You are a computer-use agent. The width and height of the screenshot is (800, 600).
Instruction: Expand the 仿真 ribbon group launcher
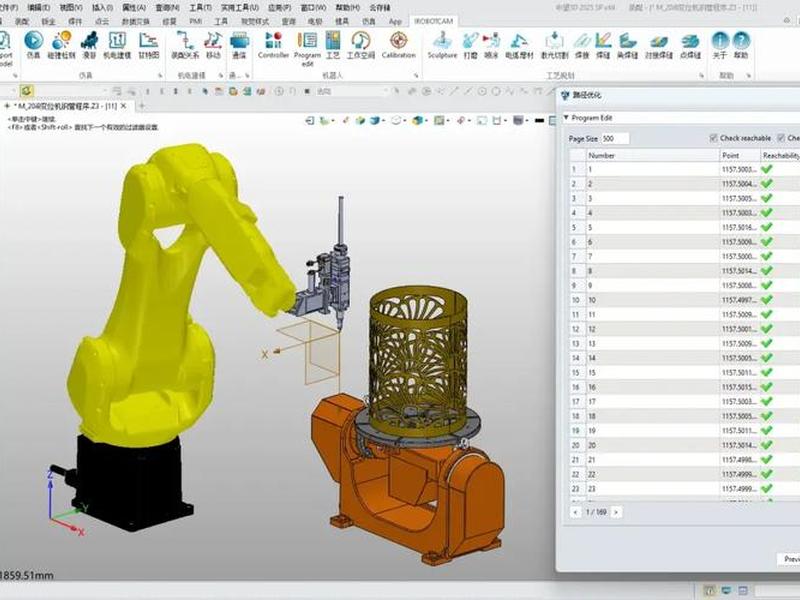coord(160,76)
